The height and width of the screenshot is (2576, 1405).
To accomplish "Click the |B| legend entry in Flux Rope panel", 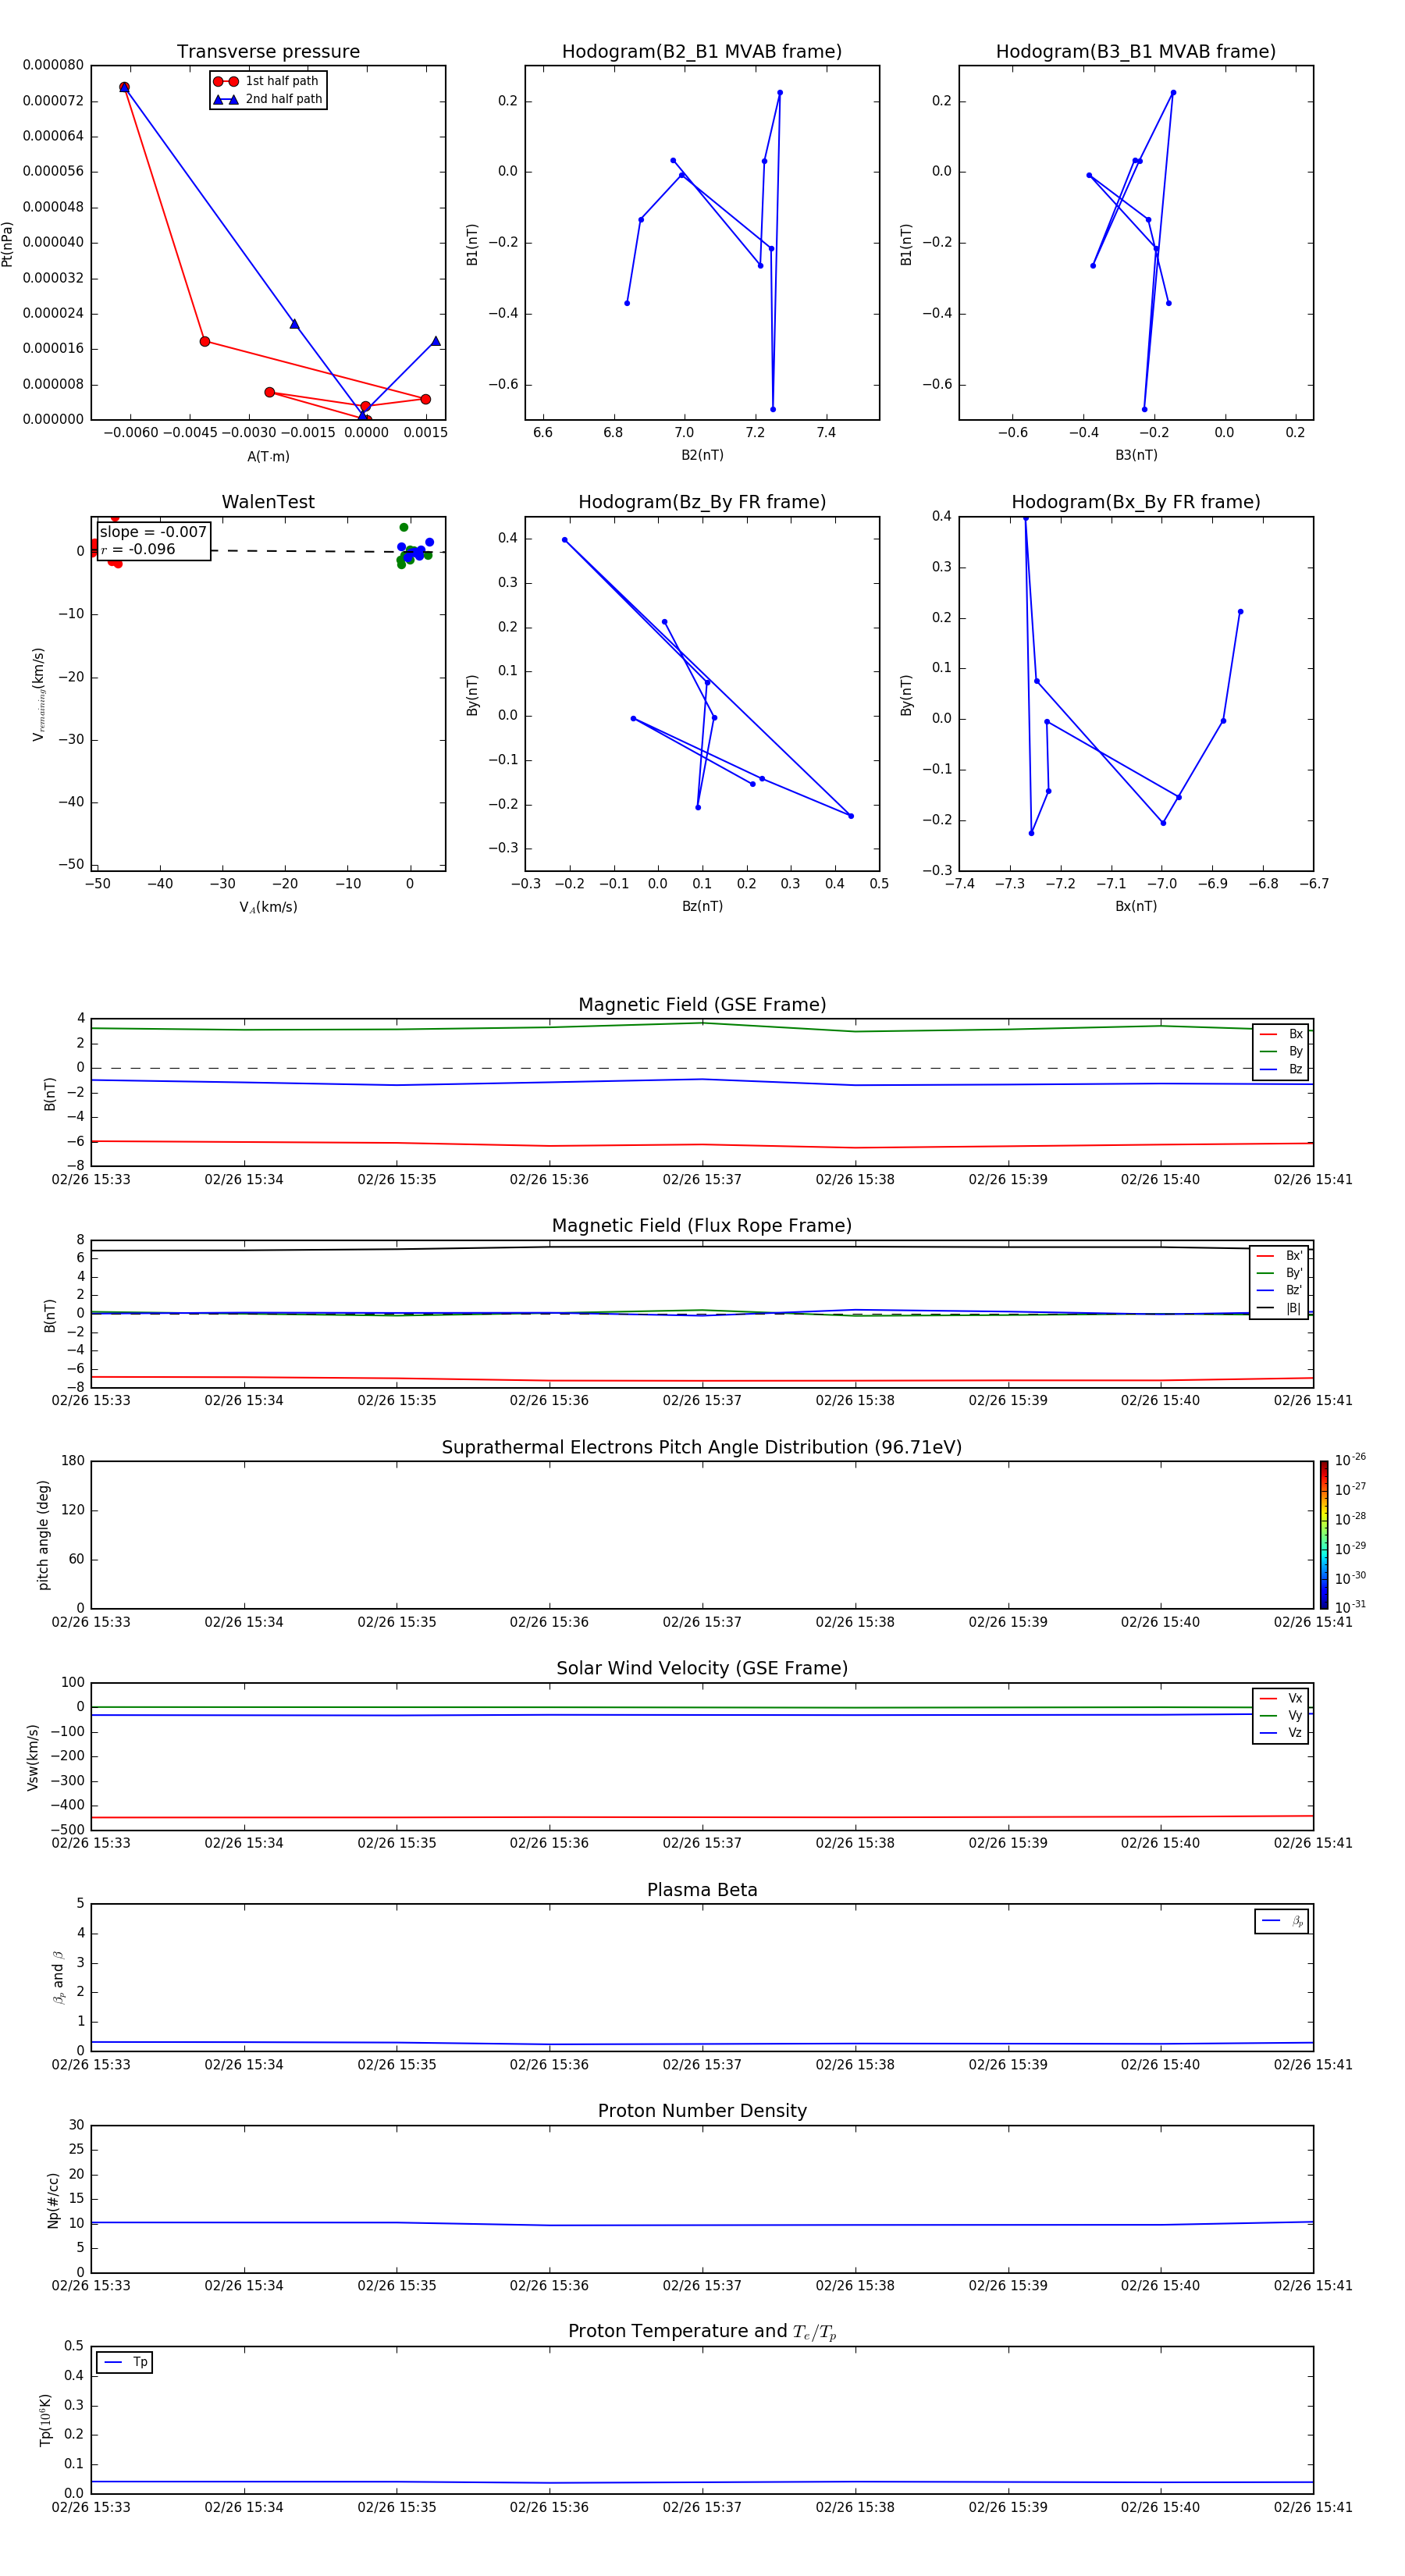I will tap(1279, 1308).
